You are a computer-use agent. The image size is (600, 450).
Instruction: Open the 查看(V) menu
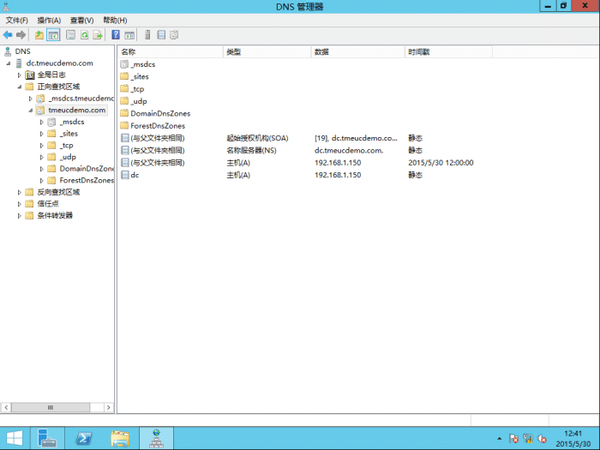(81, 20)
